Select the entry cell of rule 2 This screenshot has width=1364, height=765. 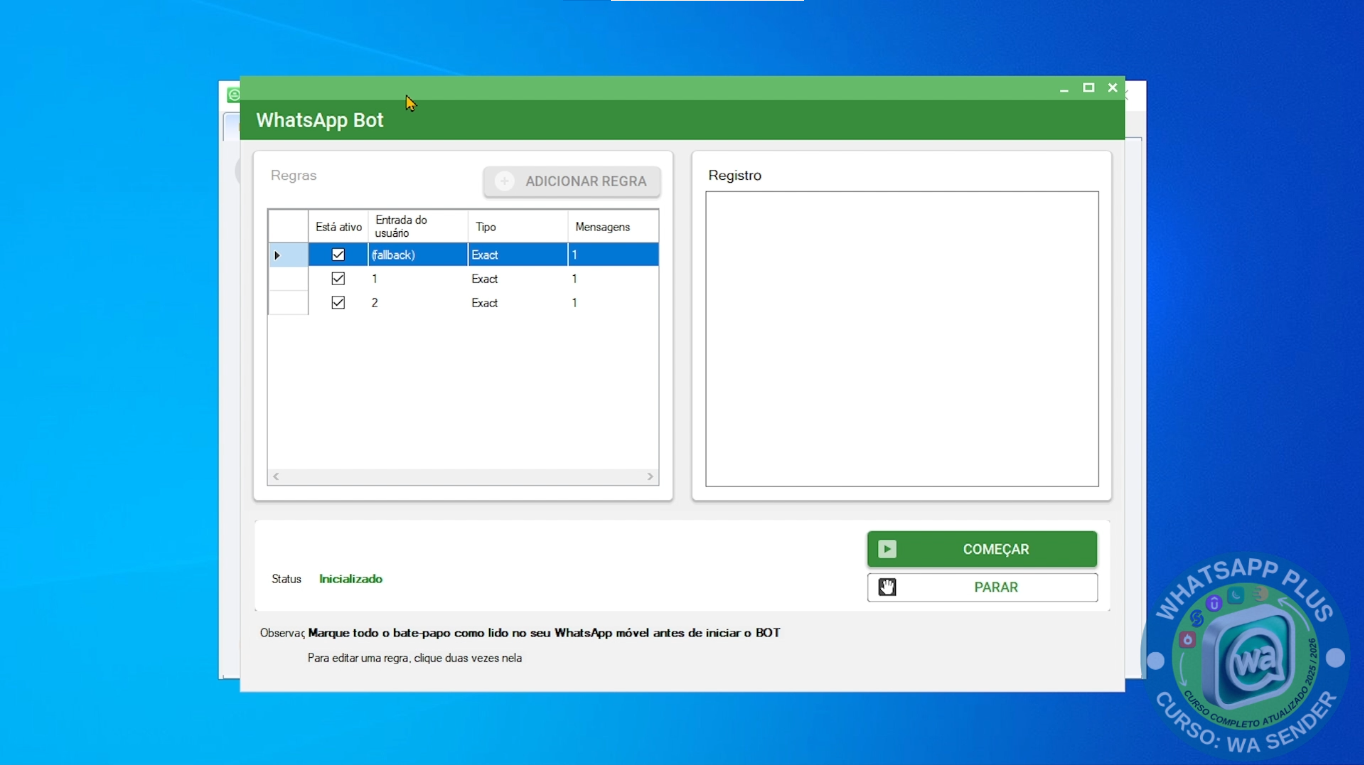418,303
